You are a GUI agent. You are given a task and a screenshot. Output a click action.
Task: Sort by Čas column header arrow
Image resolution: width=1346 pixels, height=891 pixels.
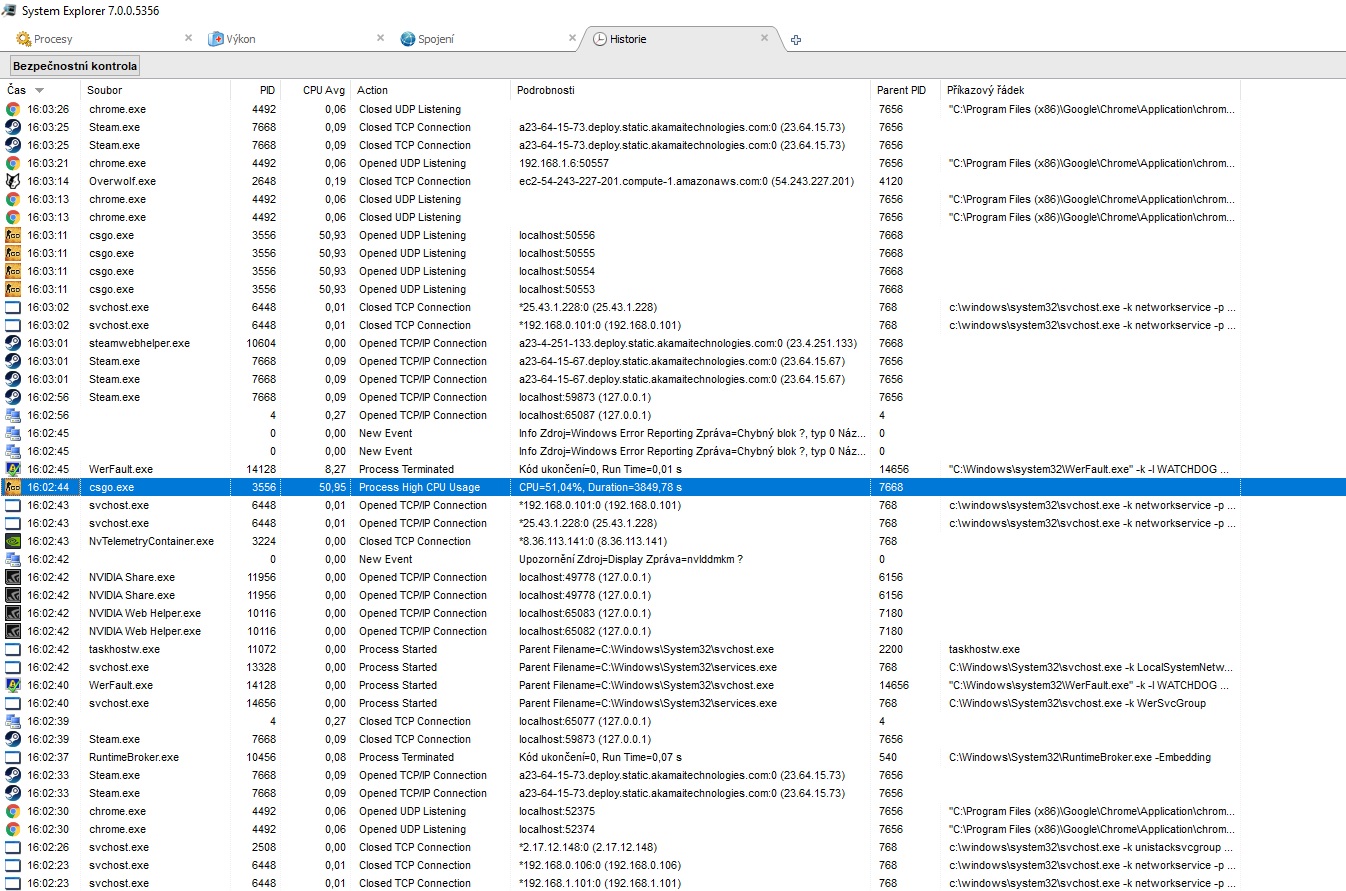click(39, 90)
